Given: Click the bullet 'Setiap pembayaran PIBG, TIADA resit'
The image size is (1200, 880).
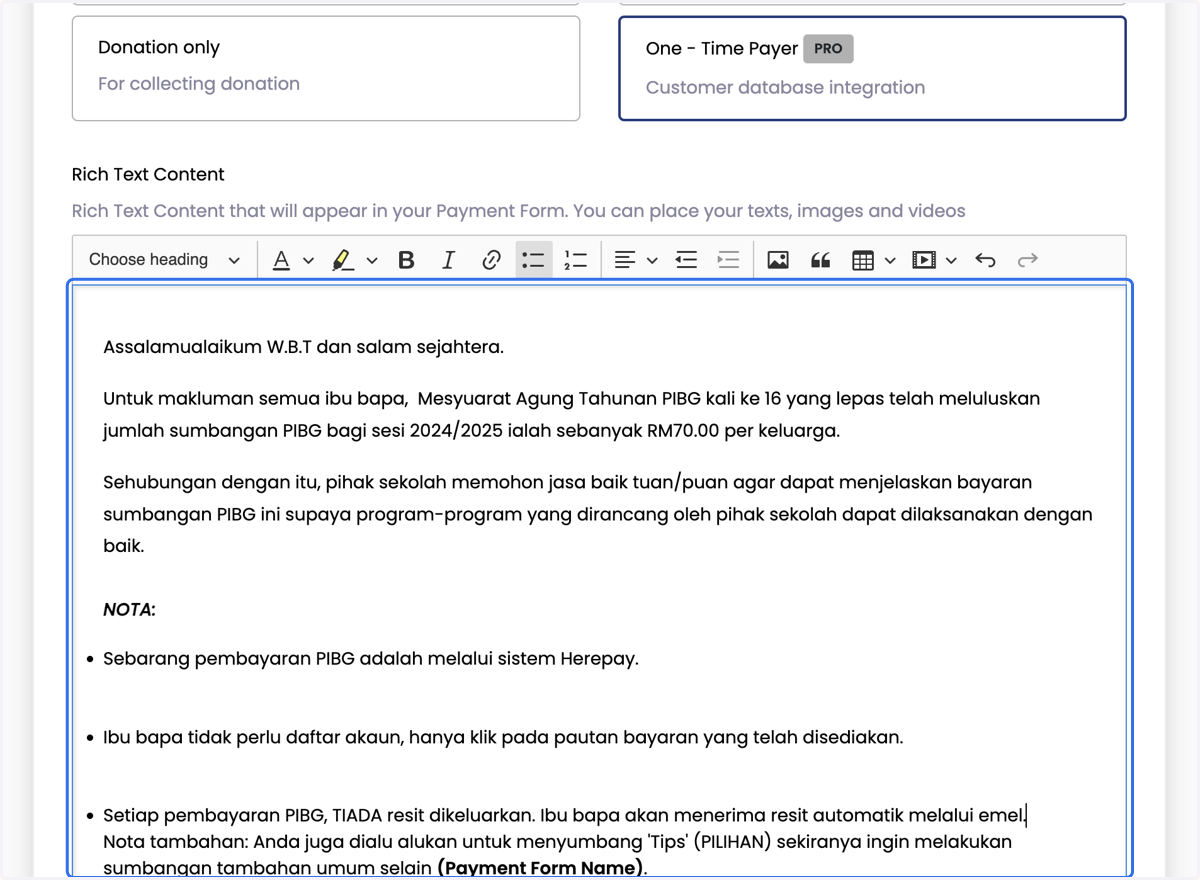Looking at the screenshot, I should point(564,816).
